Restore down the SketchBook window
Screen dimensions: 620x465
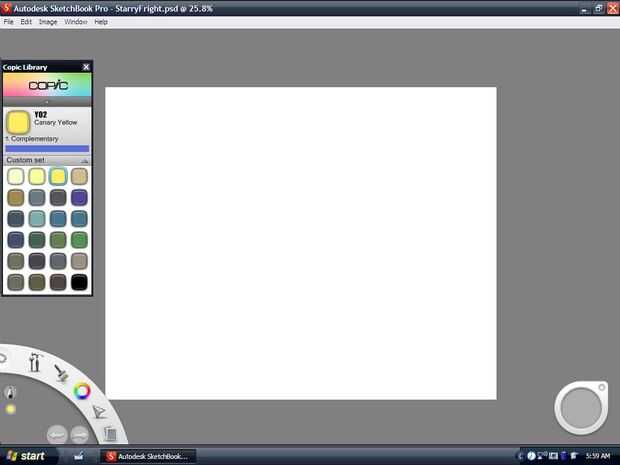[x=599, y=8]
